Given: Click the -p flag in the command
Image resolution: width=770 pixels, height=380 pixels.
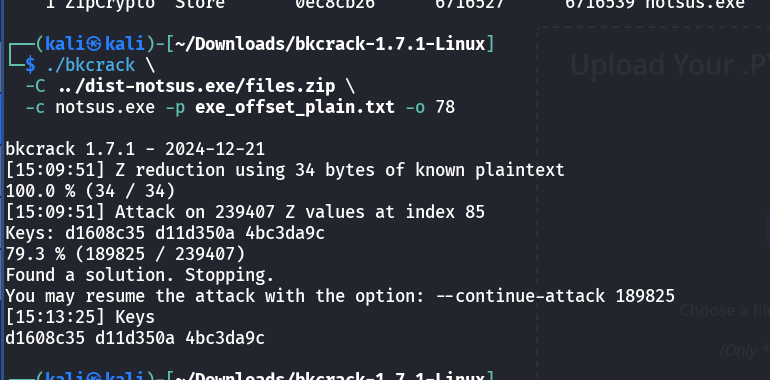Looking at the screenshot, I should point(175,107).
